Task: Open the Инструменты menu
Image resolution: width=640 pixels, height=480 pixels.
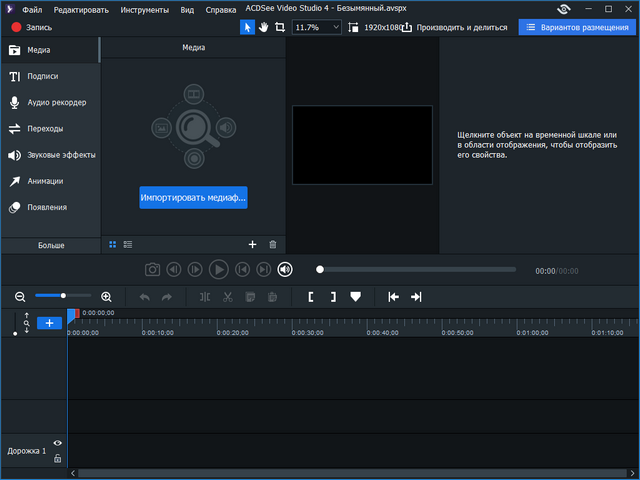Action: tap(145, 9)
